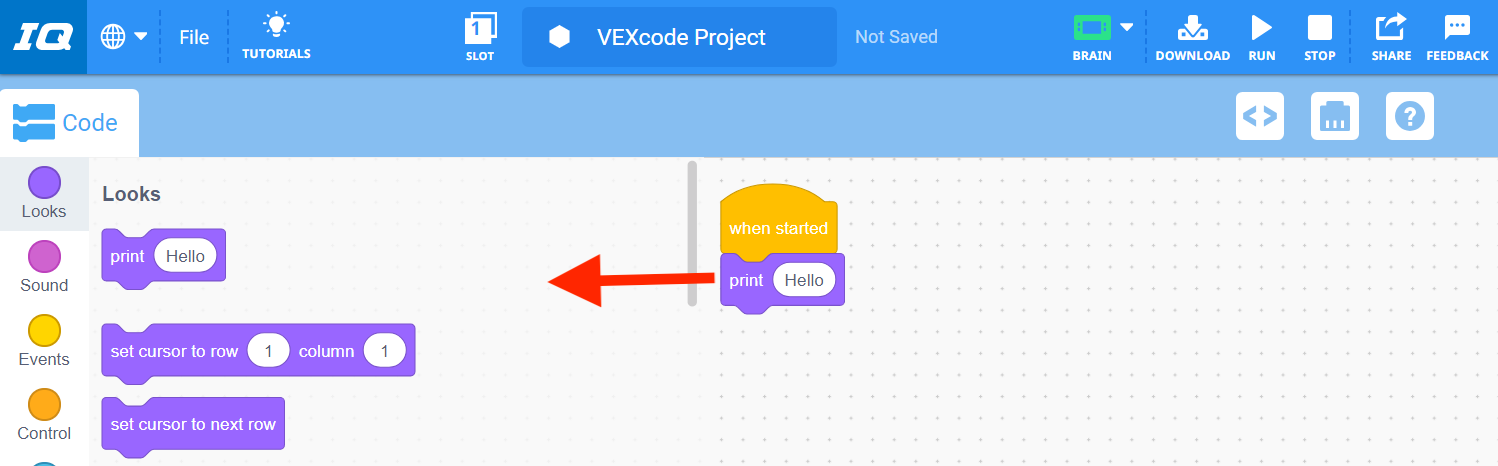Open the Help question mark icon

[x=1410, y=116]
